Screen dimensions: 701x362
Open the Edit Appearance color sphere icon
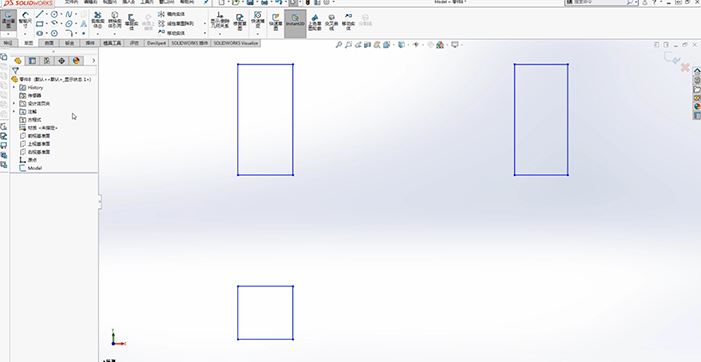(x=440, y=45)
